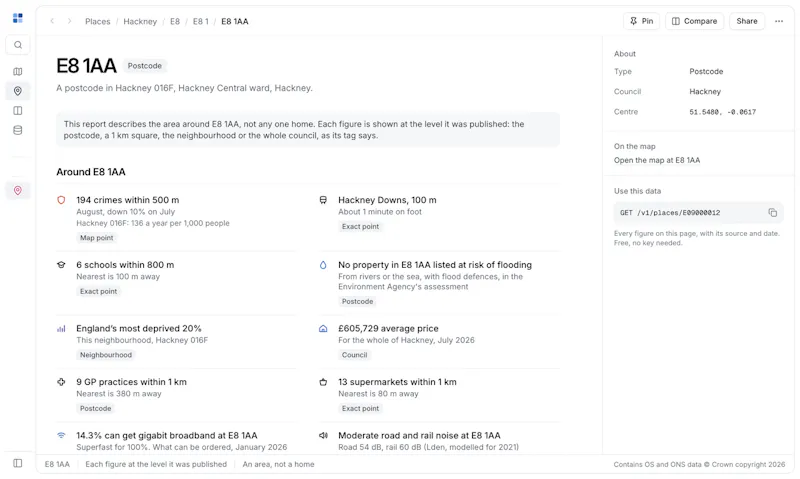Go to Hackney in the breadcrumb

point(140,21)
